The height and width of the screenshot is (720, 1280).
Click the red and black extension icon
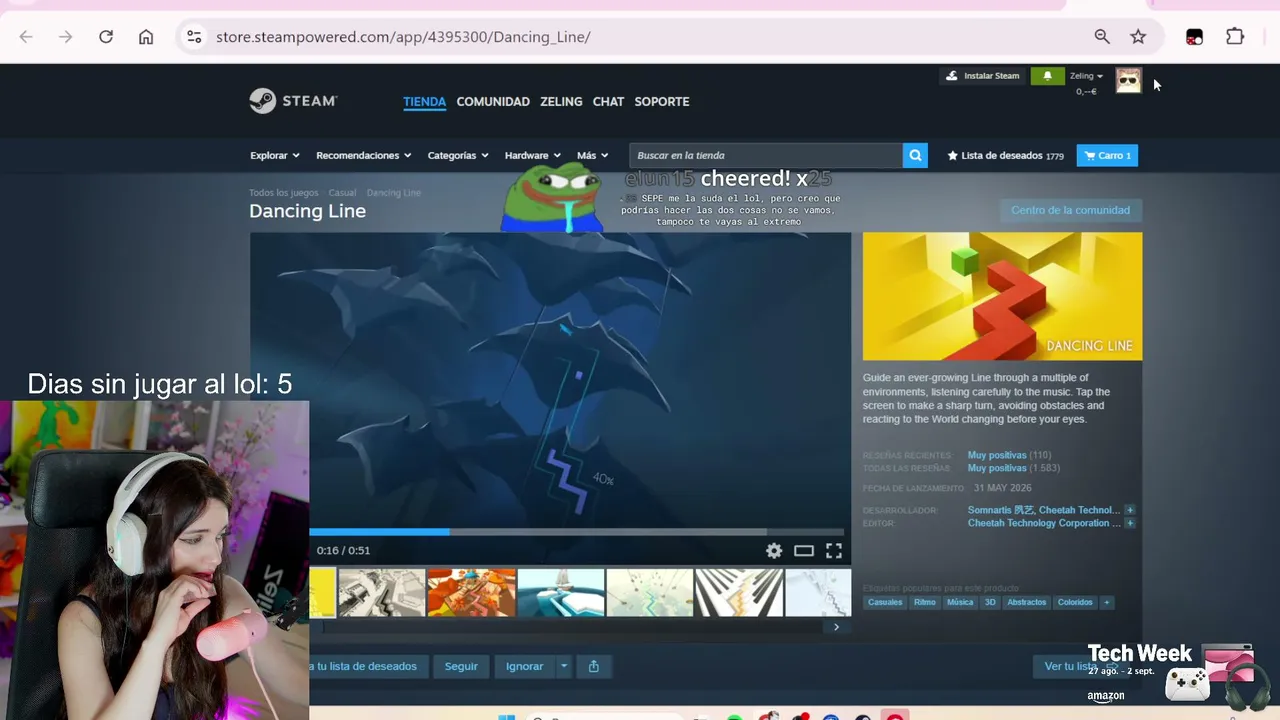(1194, 37)
